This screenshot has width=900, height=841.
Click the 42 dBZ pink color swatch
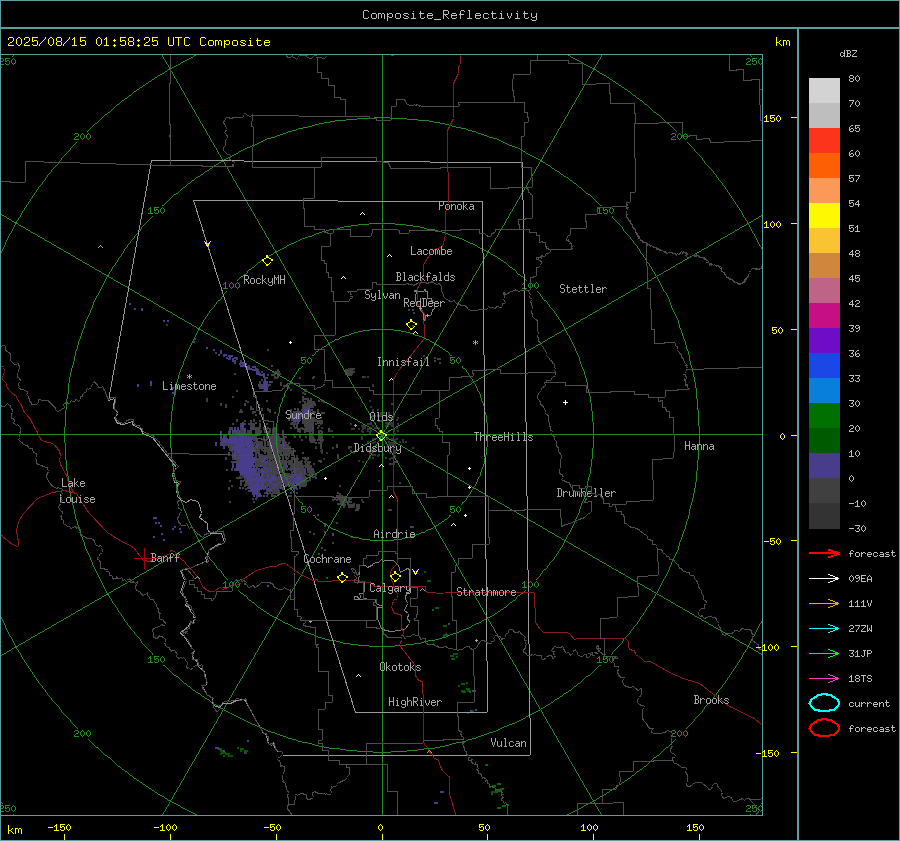point(824,290)
